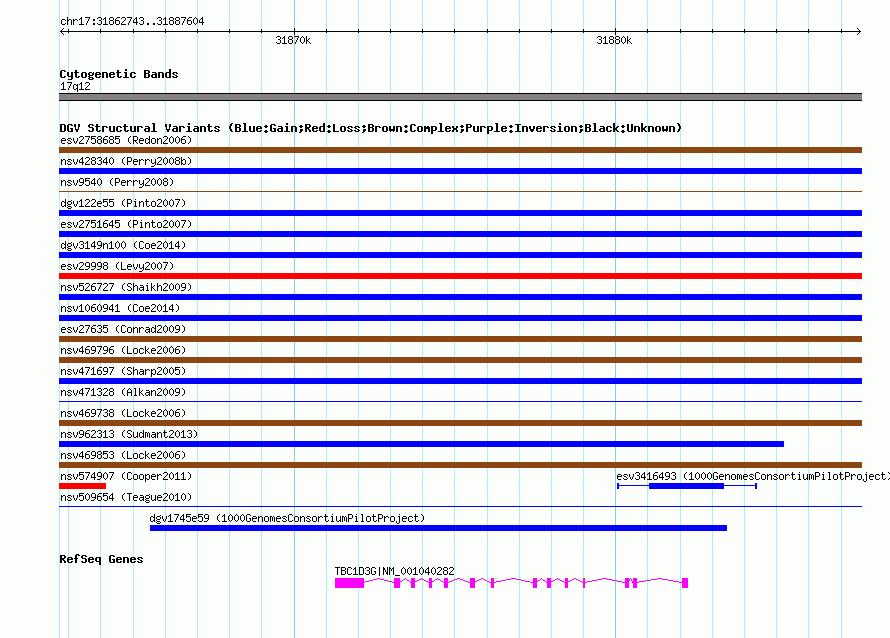890x638 pixels.
Task: Select the blue nsv428340 (Perry2008b) gain bar
Action: [x=460, y=171]
